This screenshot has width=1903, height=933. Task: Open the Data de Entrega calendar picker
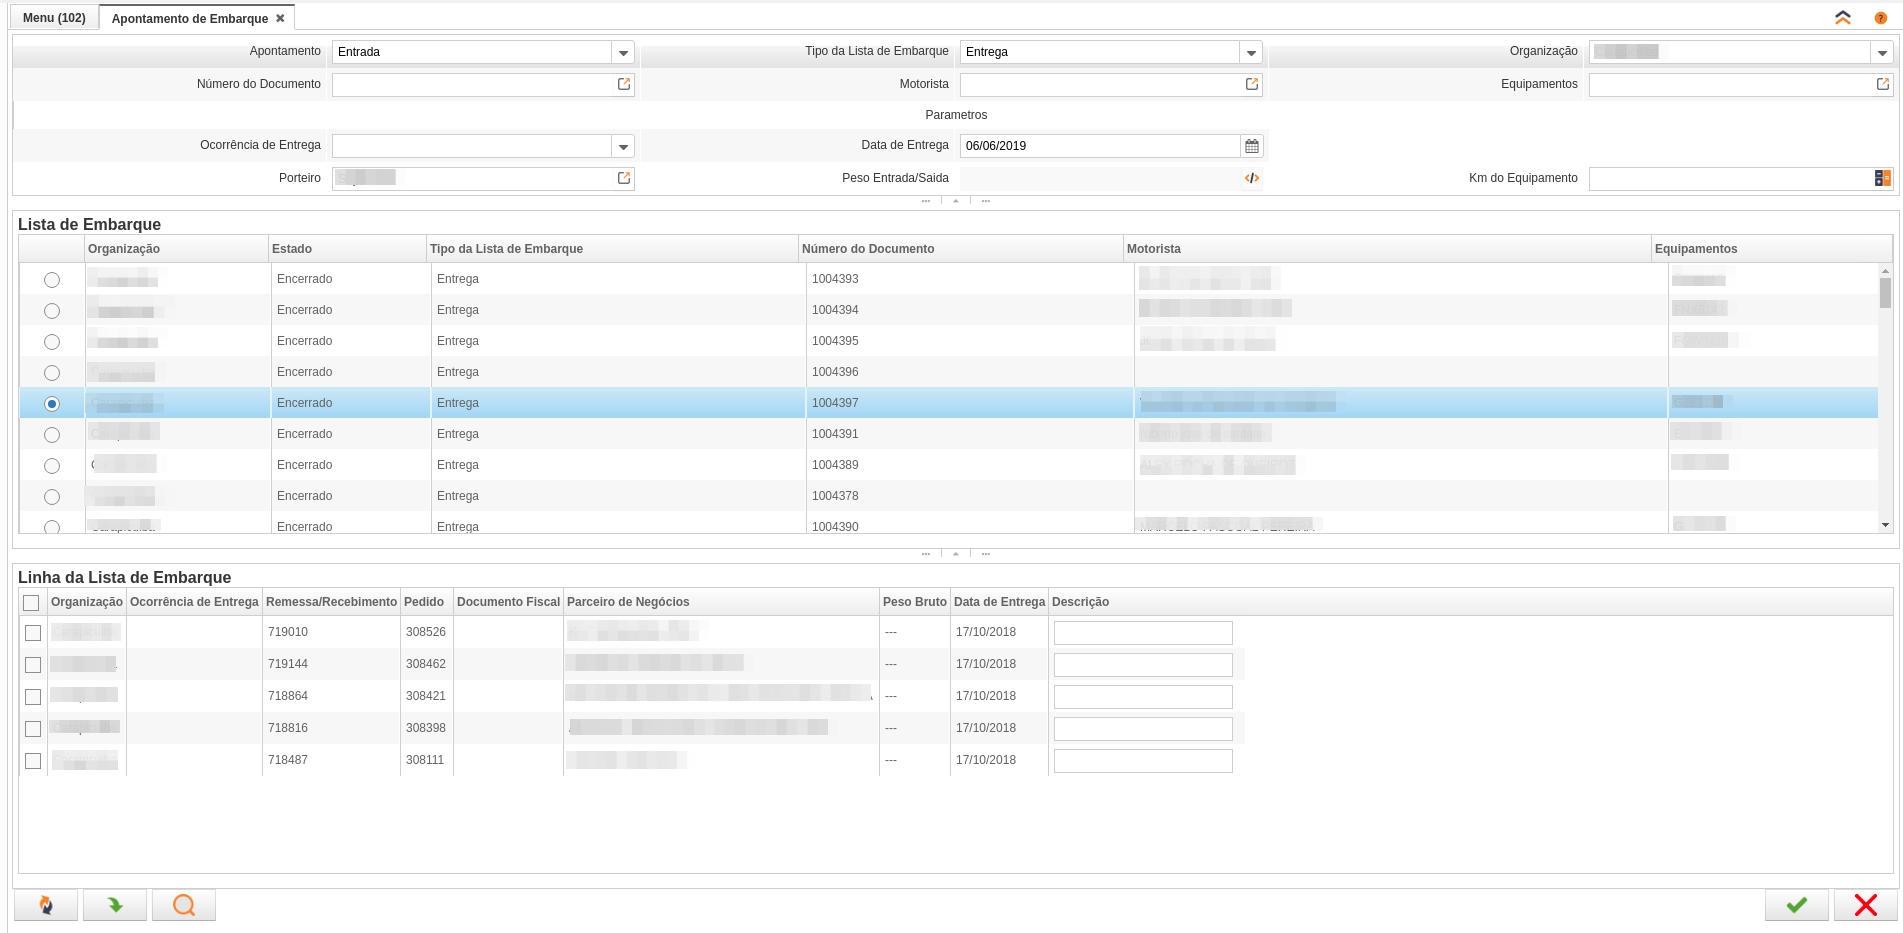pos(1251,146)
